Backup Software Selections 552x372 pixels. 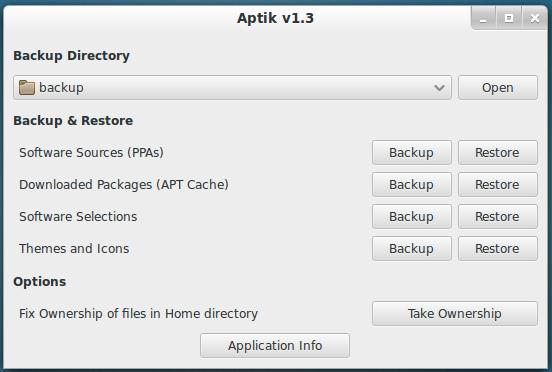412,216
